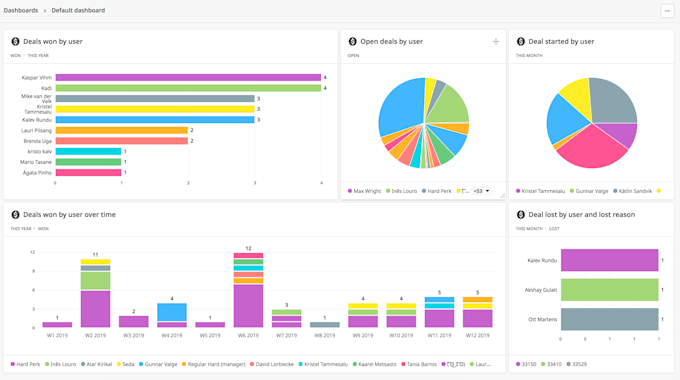Toggle Max Wright in the Open deals legend
680x380 pixels.
tap(364, 191)
